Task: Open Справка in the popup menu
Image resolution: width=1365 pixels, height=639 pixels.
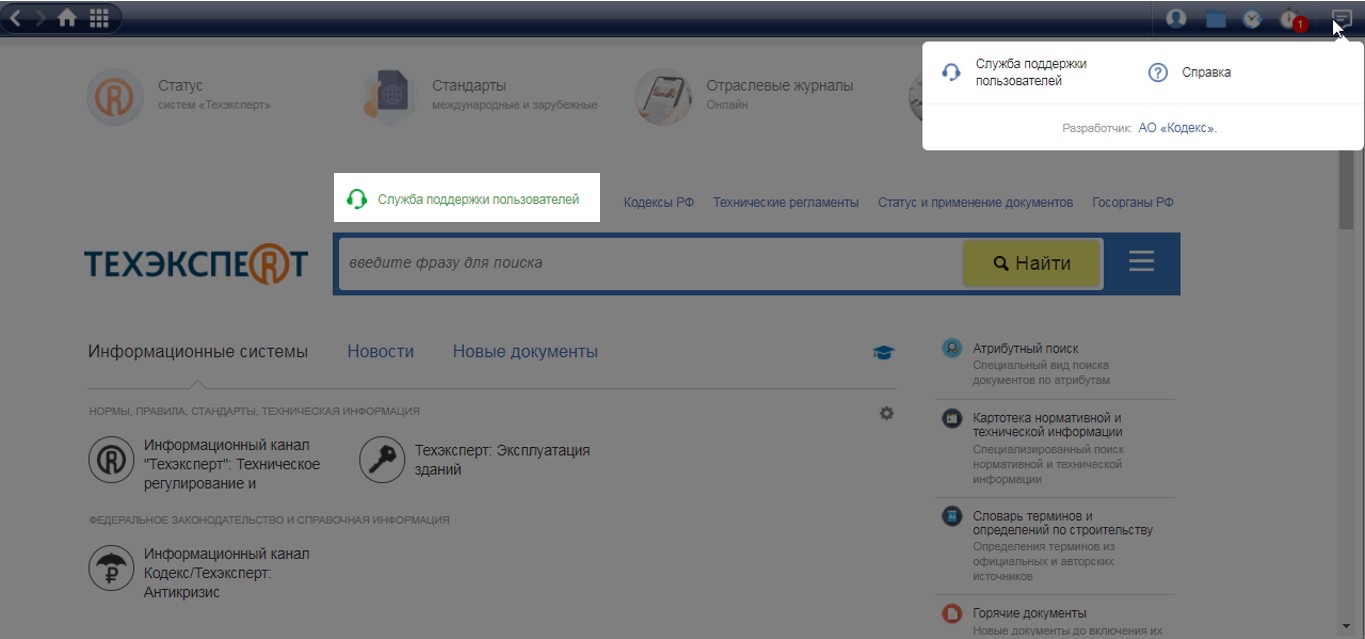Action: click(x=1190, y=72)
